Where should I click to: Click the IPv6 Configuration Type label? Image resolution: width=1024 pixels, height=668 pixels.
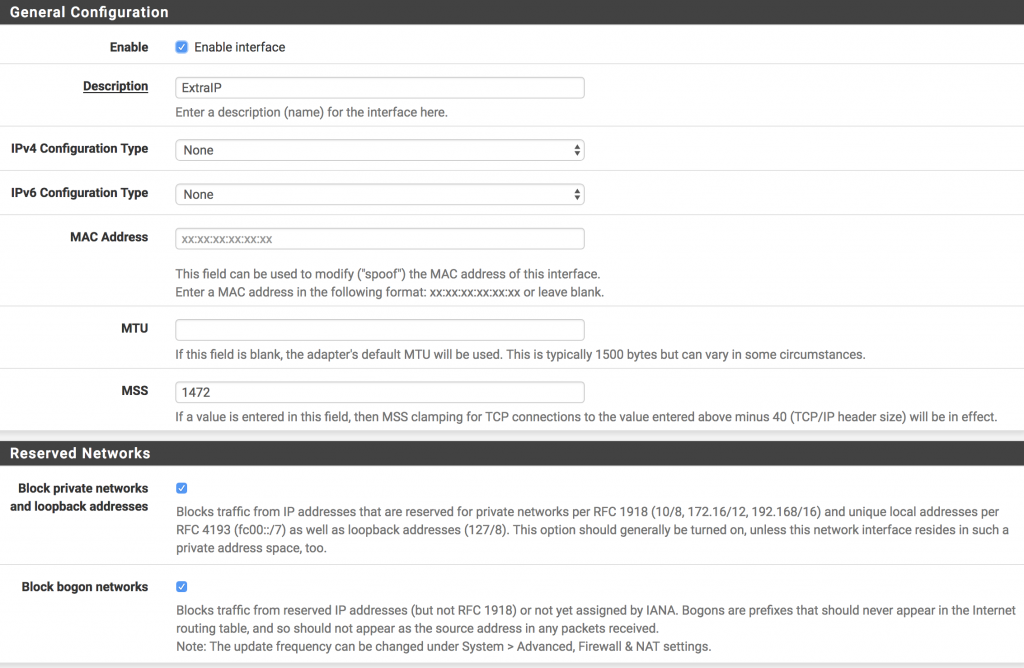pyautogui.click(x=80, y=193)
